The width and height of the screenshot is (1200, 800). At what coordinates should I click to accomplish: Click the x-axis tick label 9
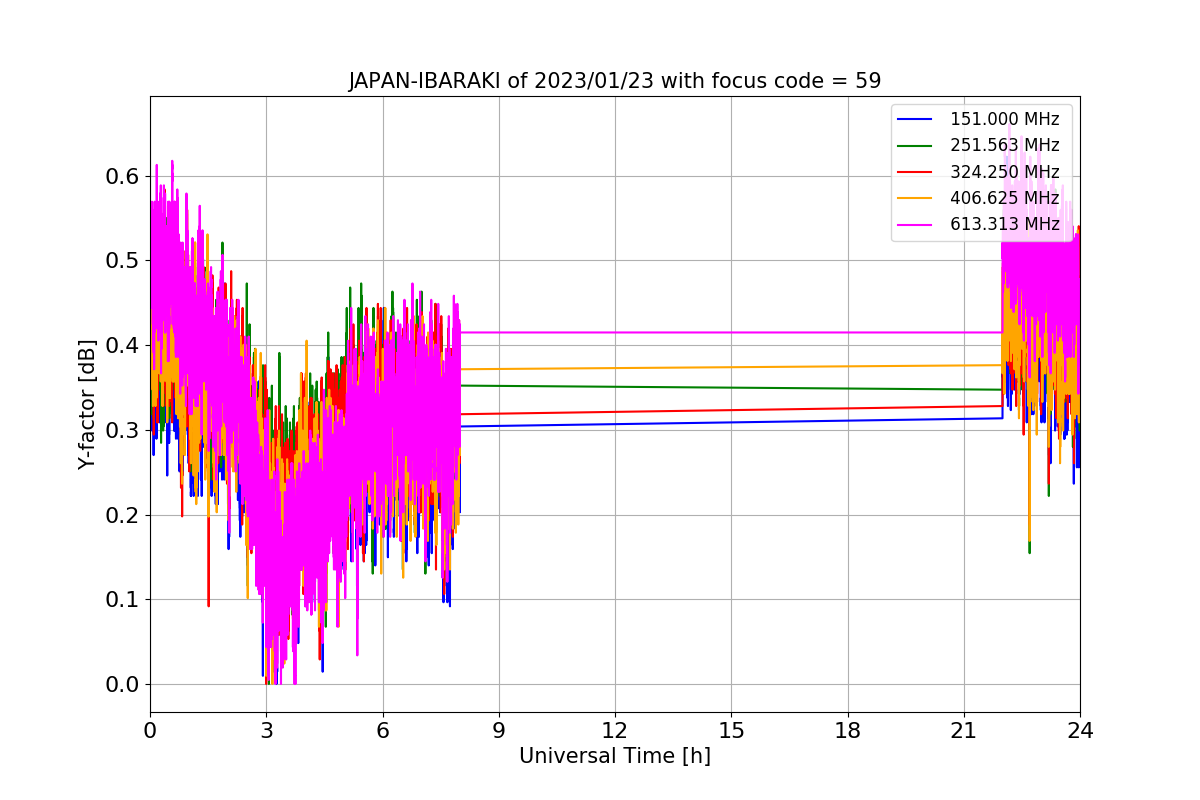499,730
